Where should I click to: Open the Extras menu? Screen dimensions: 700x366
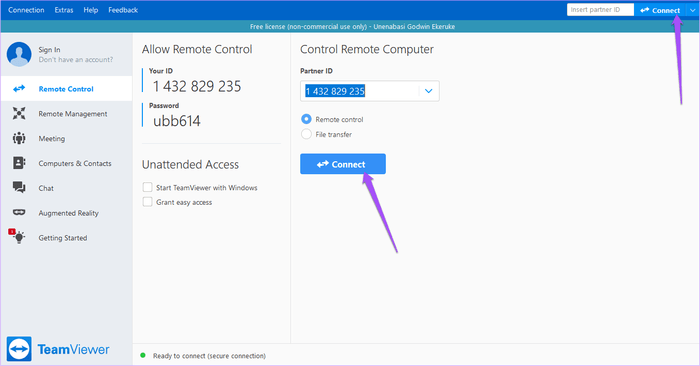click(64, 10)
